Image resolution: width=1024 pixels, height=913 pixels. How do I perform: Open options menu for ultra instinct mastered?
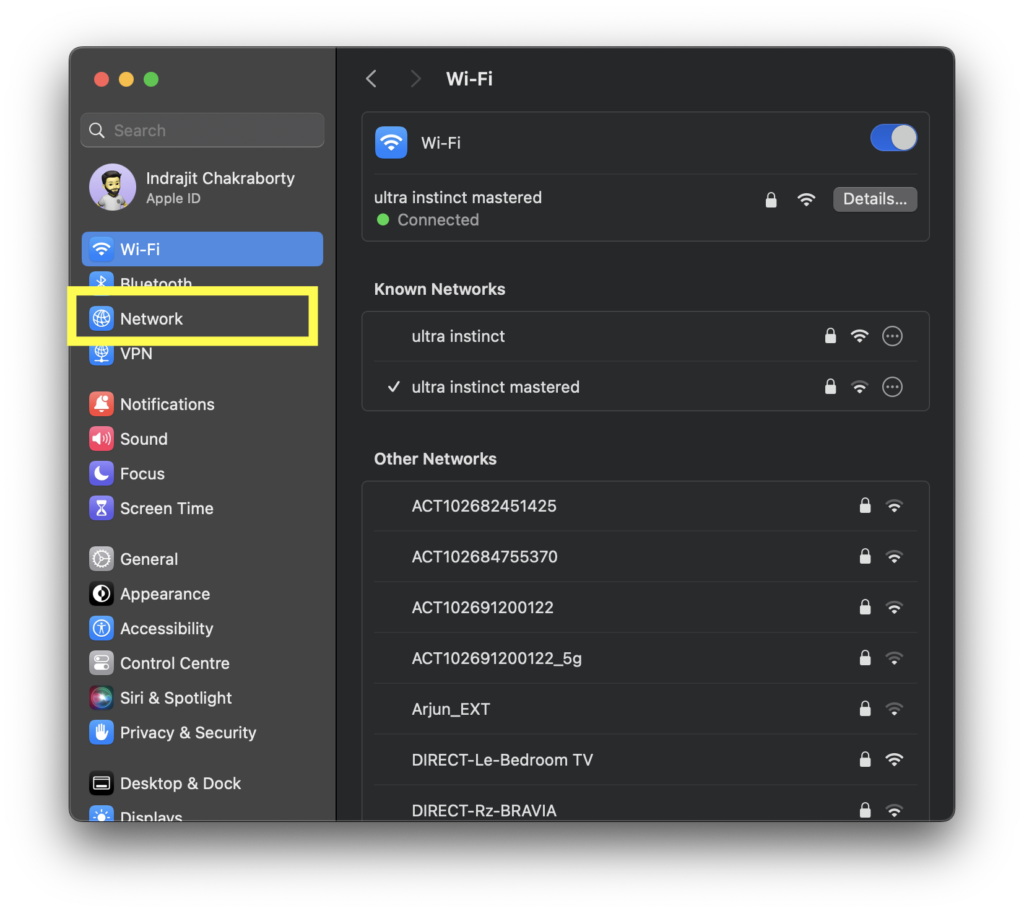[x=892, y=387]
